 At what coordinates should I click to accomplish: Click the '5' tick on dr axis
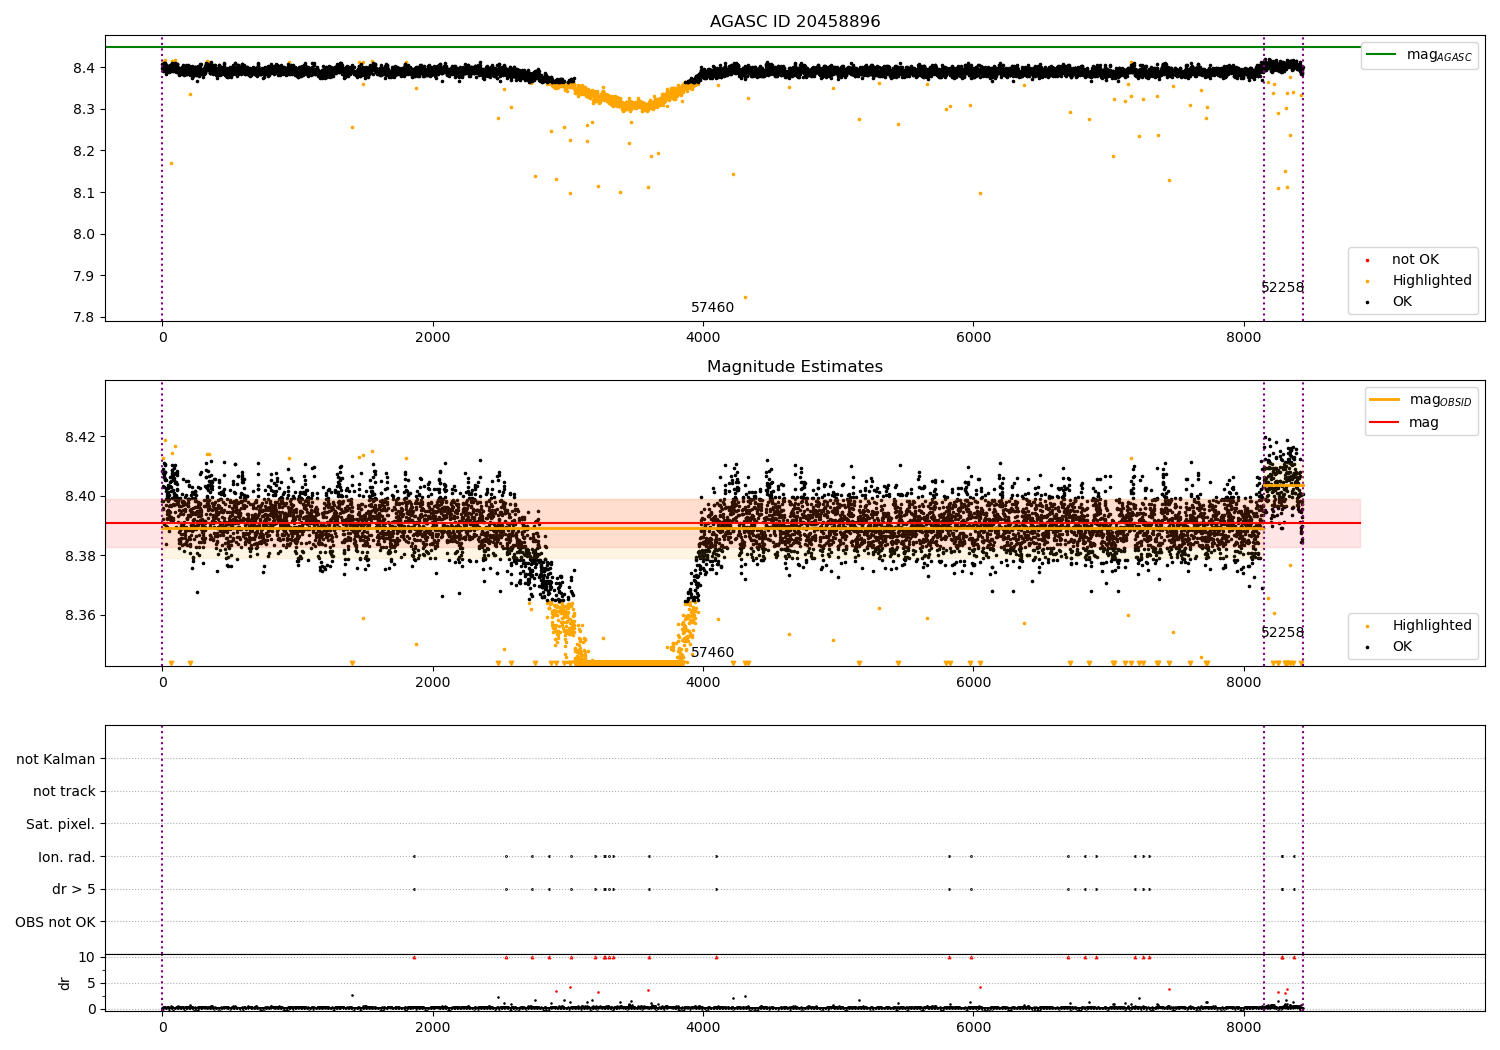click(91, 983)
